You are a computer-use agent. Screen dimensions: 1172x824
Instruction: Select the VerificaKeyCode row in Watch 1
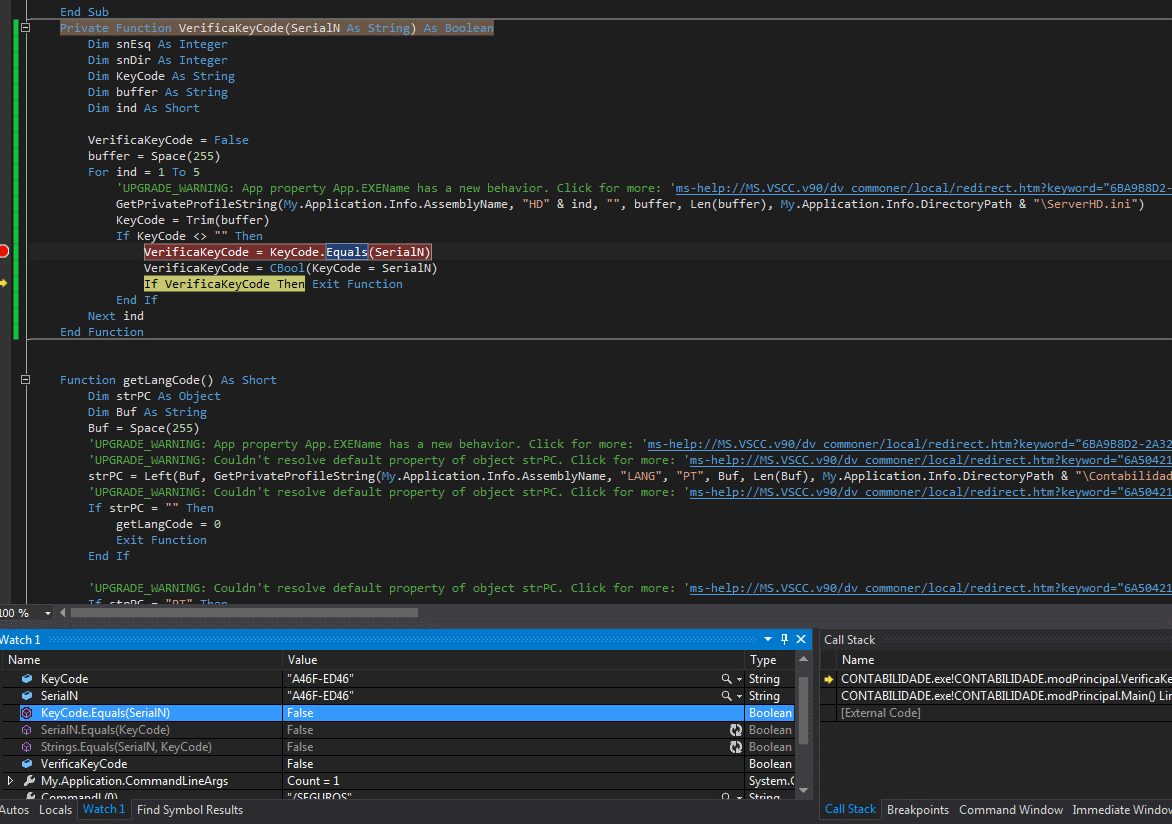[84, 764]
